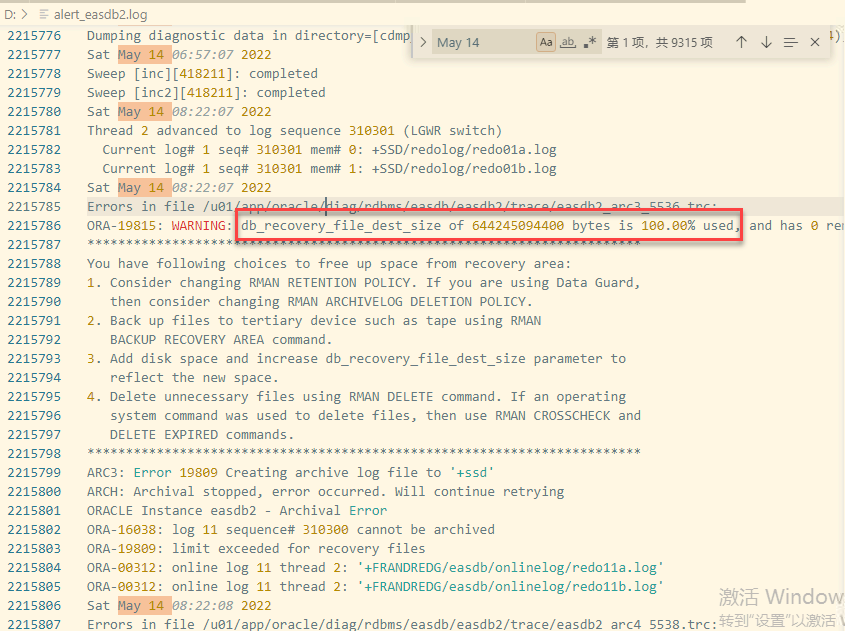Click the D: breadcrumb segment
845x631 pixels.
point(10,15)
